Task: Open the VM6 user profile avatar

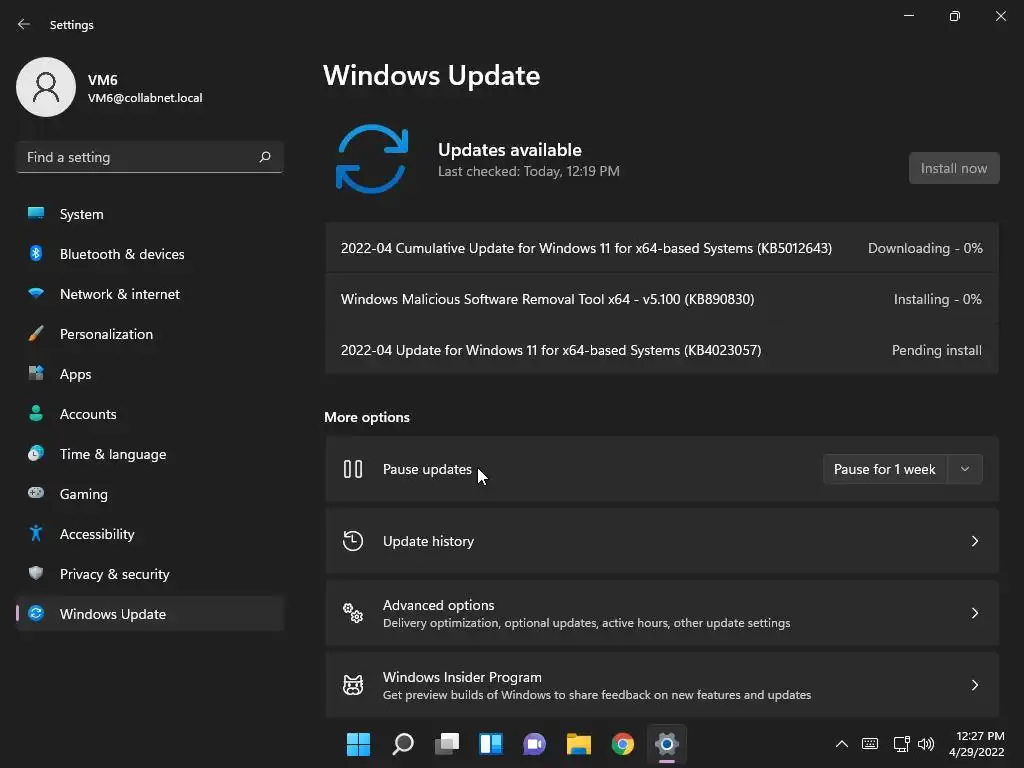Action: coord(46,87)
